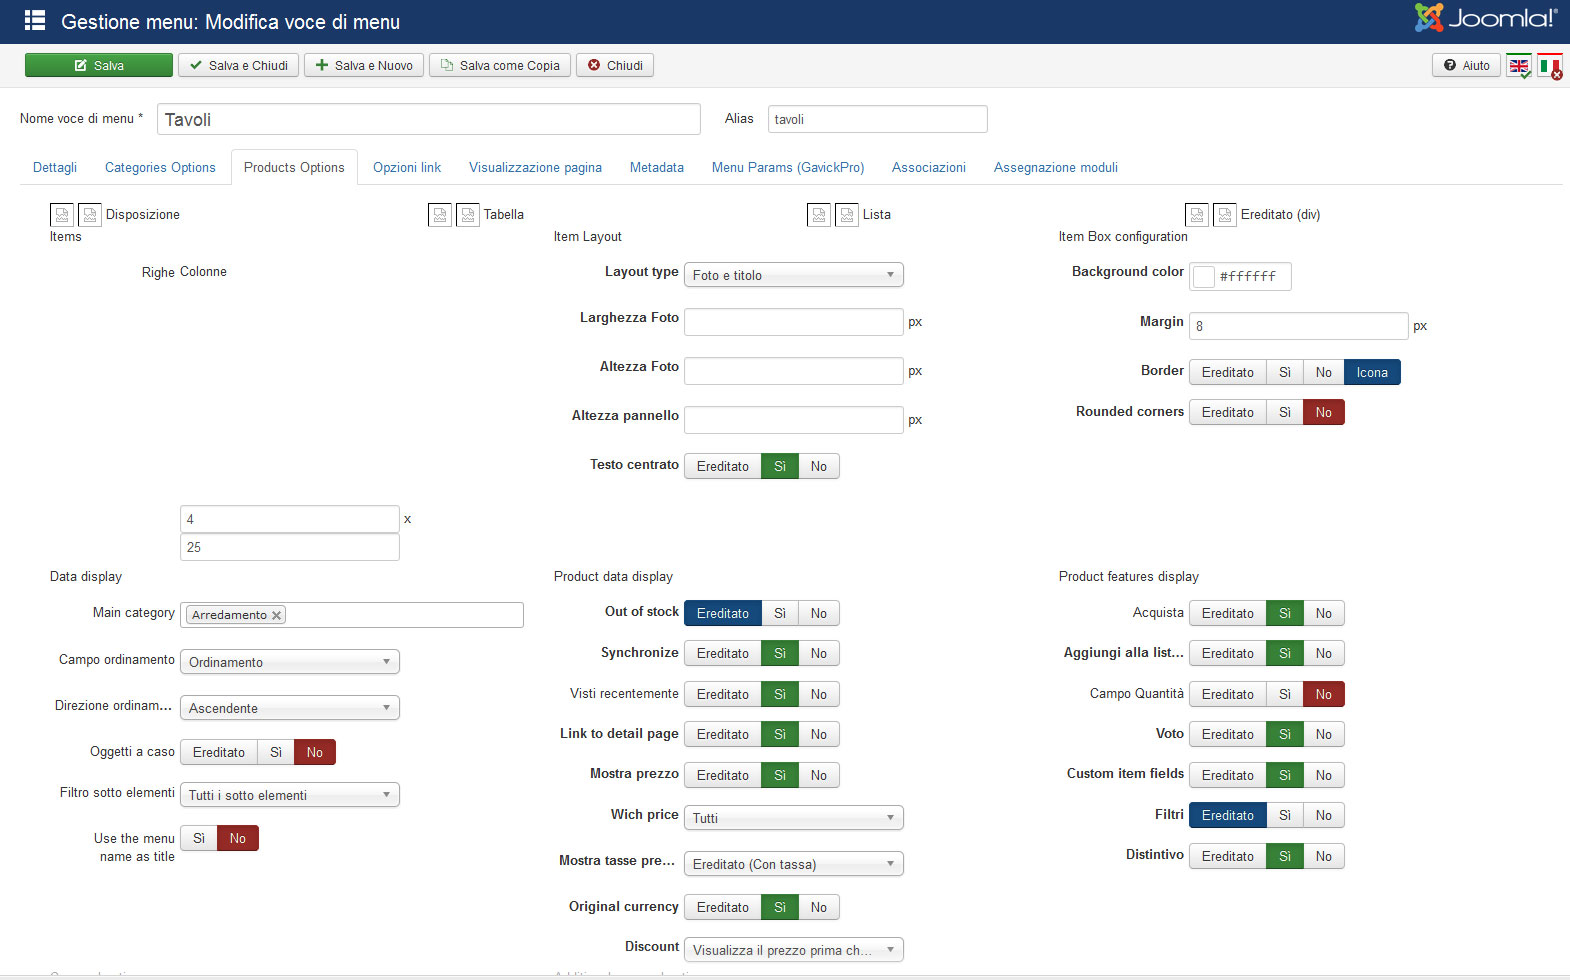Click the Joomla! logo
Viewport: 1570px width, 980px height.
click(x=1486, y=18)
